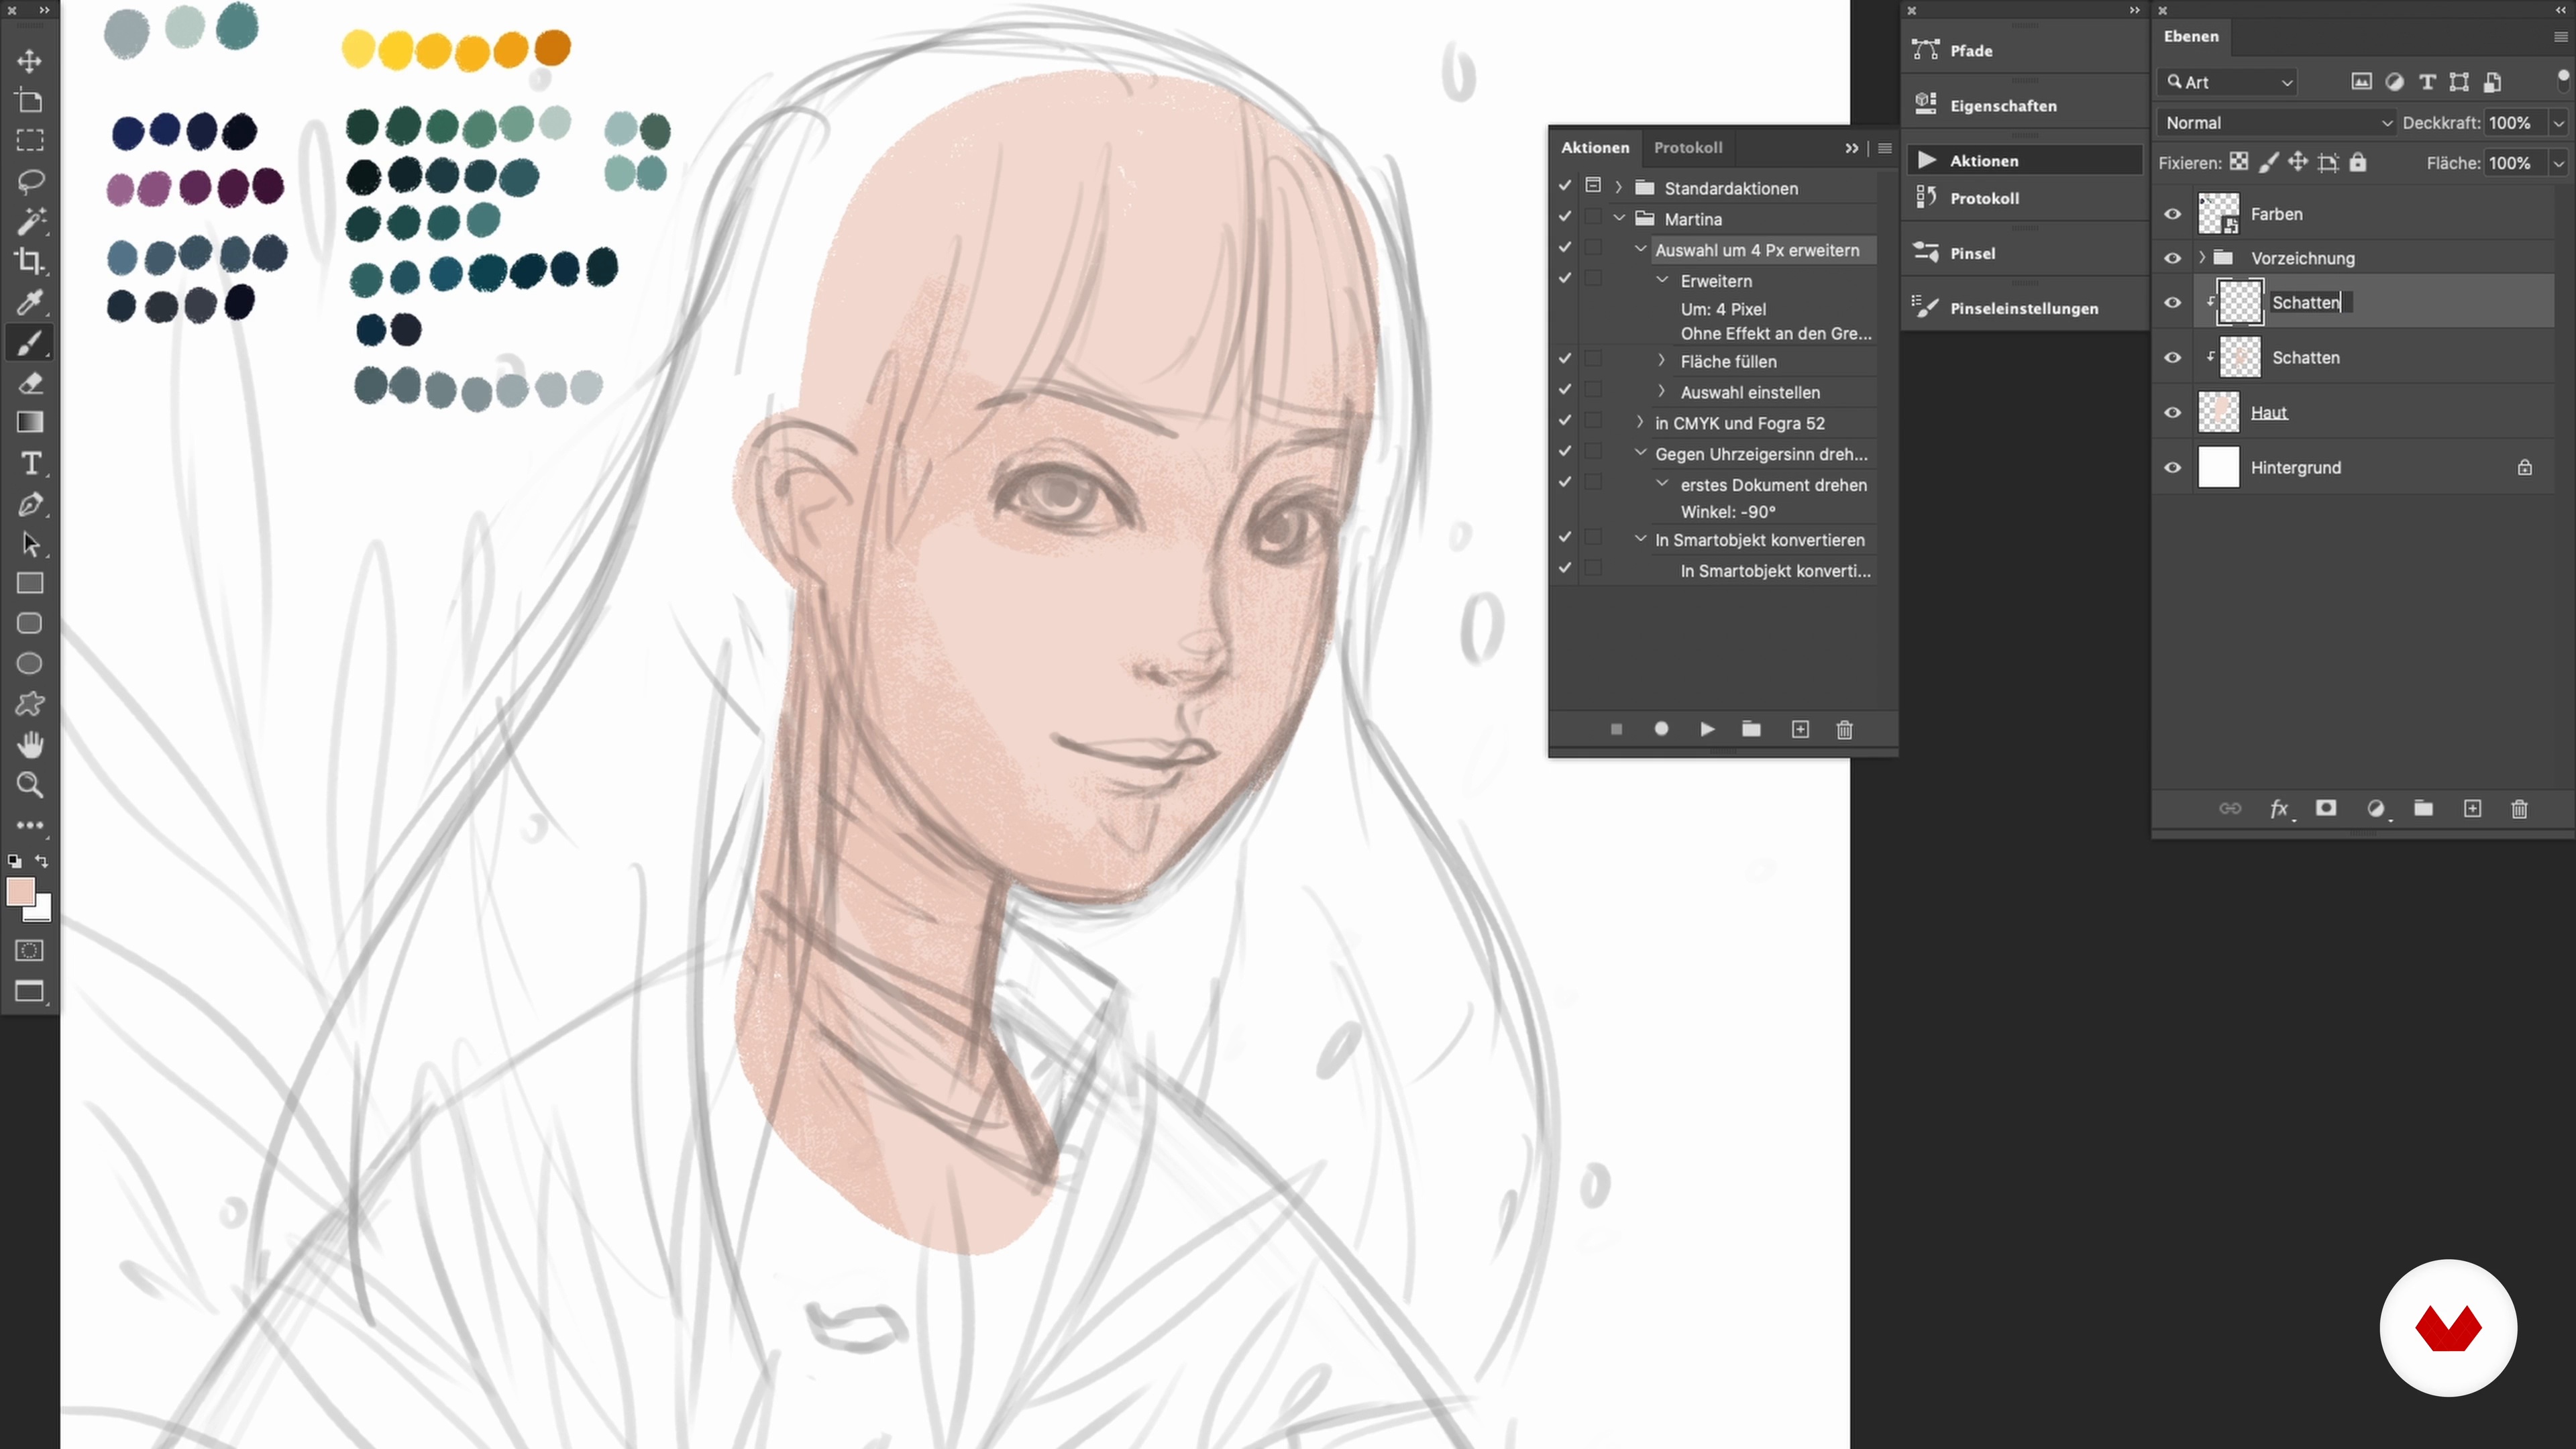Start recording an action
This screenshot has width=2576, height=1449.
(1661, 729)
